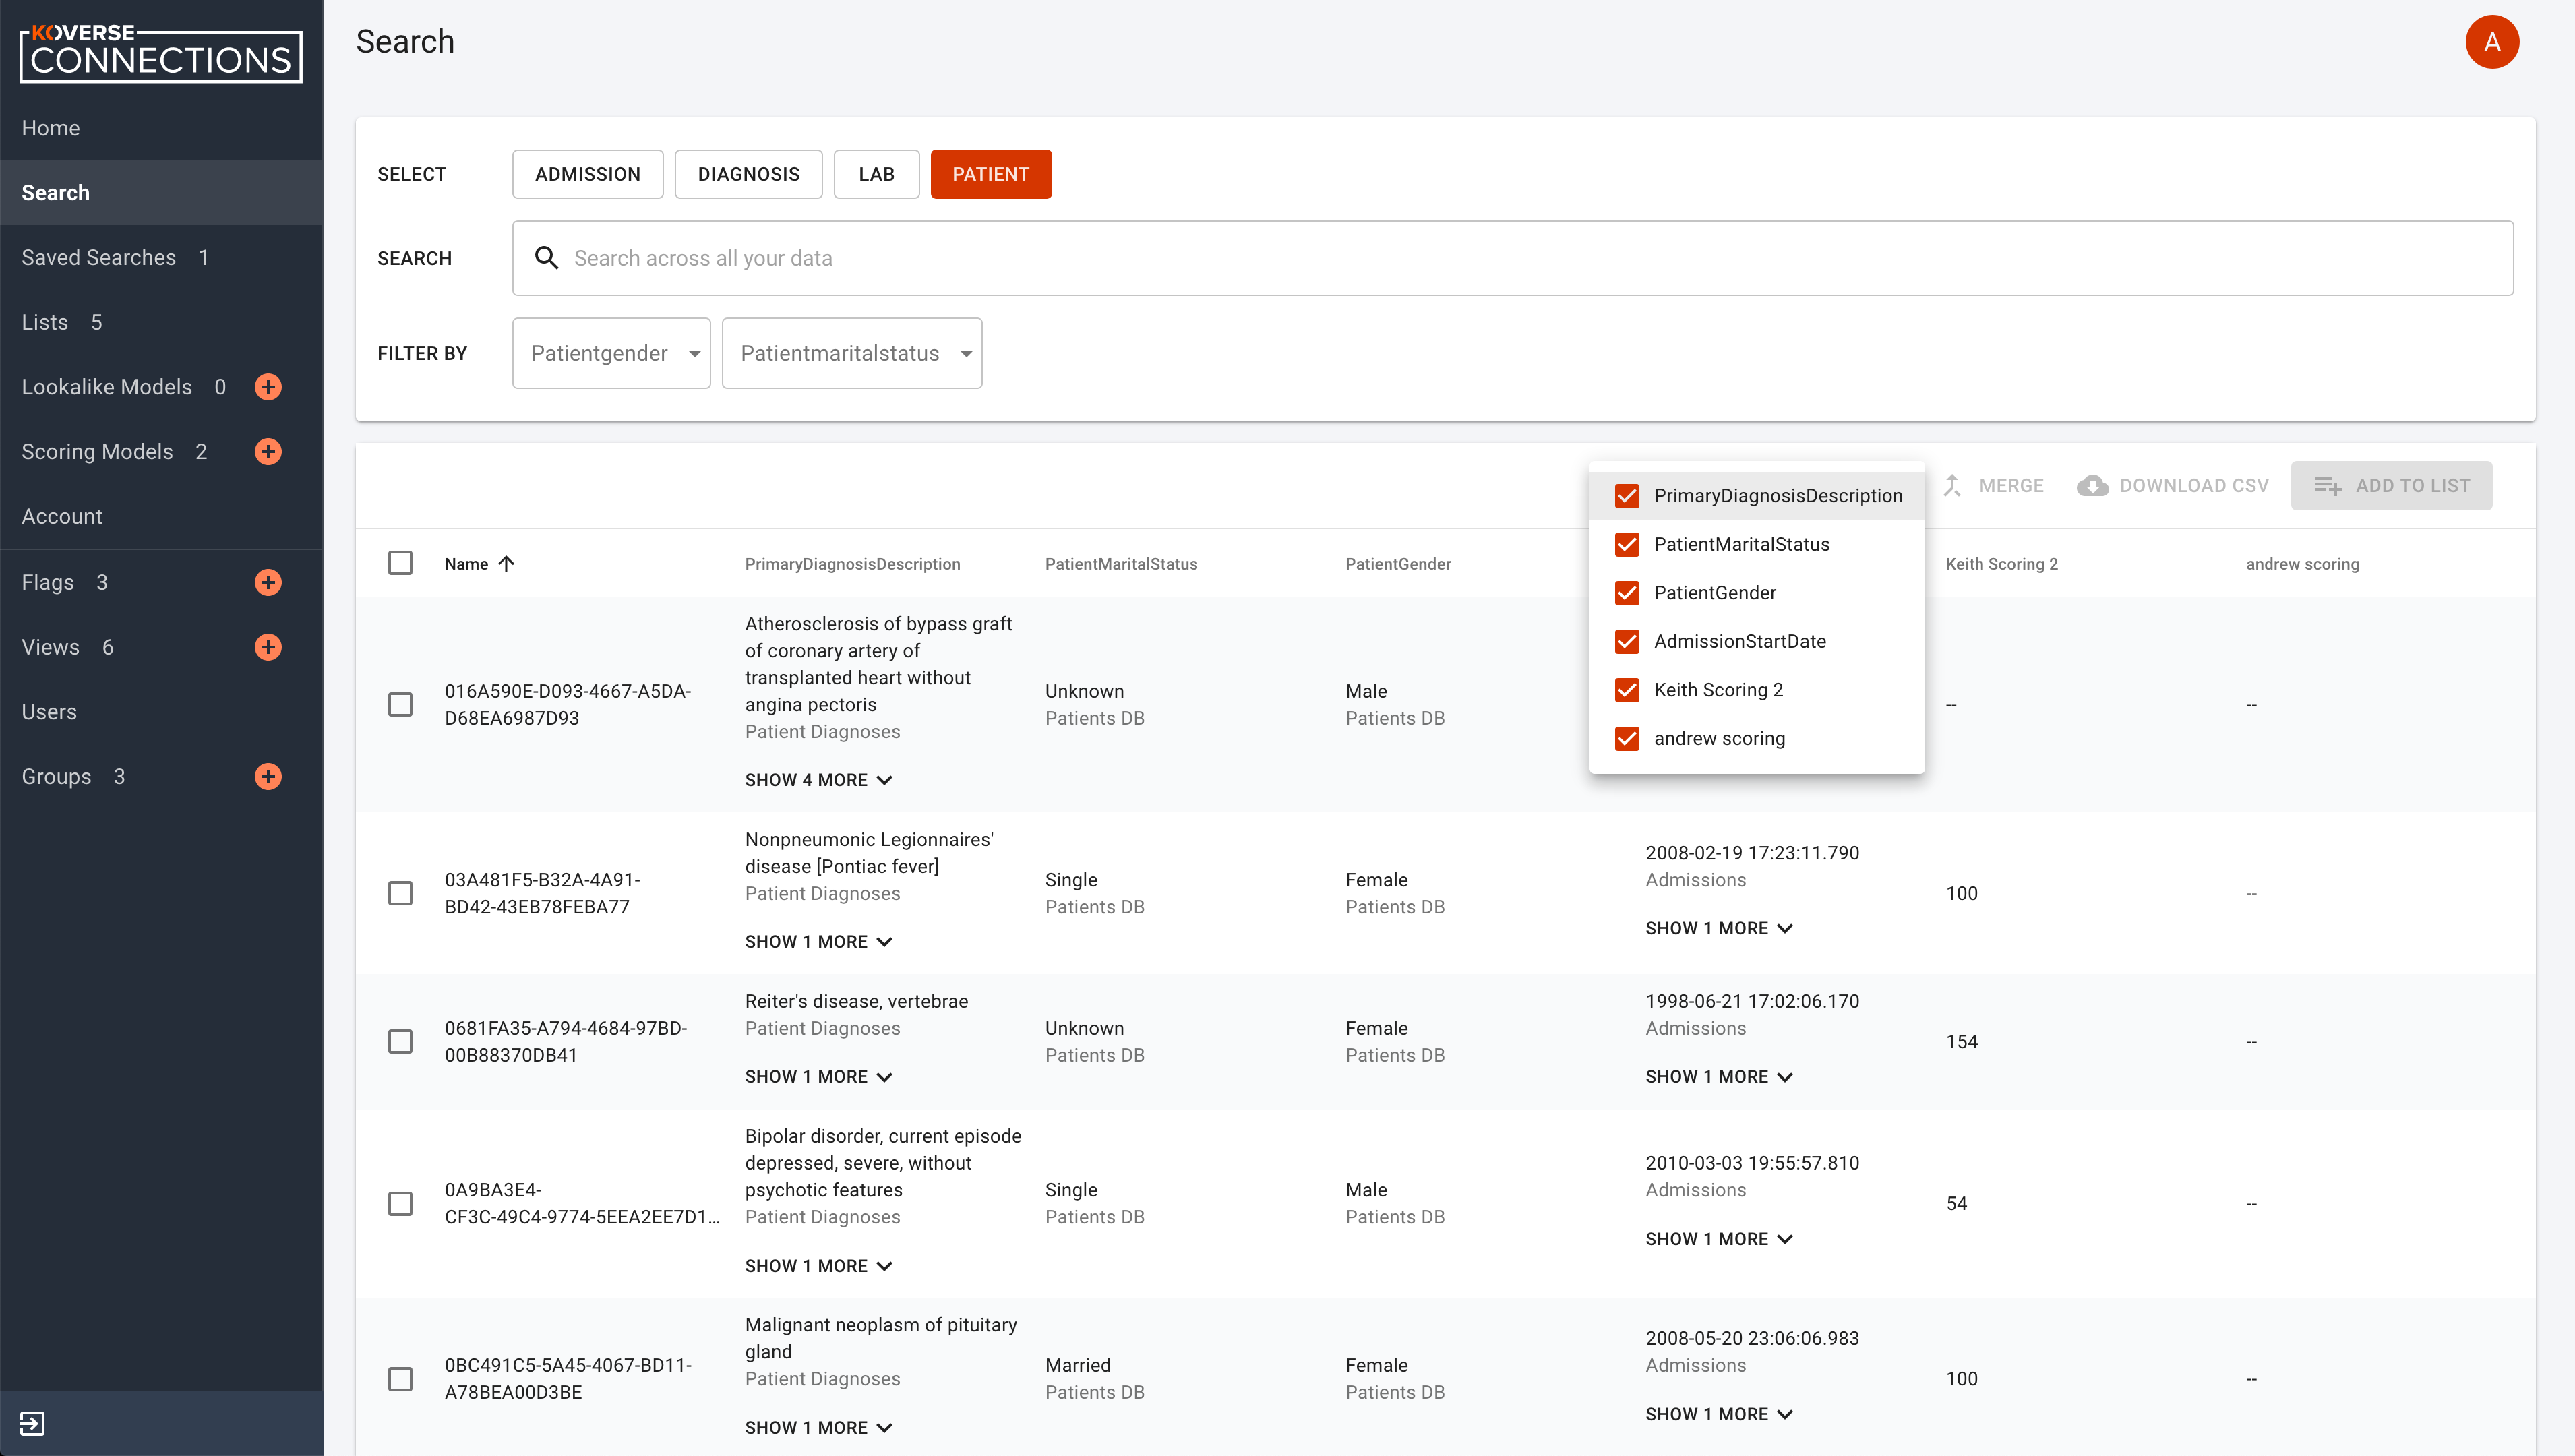This screenshot has height=1456, width=2575.
Task: Click patient name 03A481F5-B32A-4A91-BD42-43EB78FEBA77
Action: [542, 893]
